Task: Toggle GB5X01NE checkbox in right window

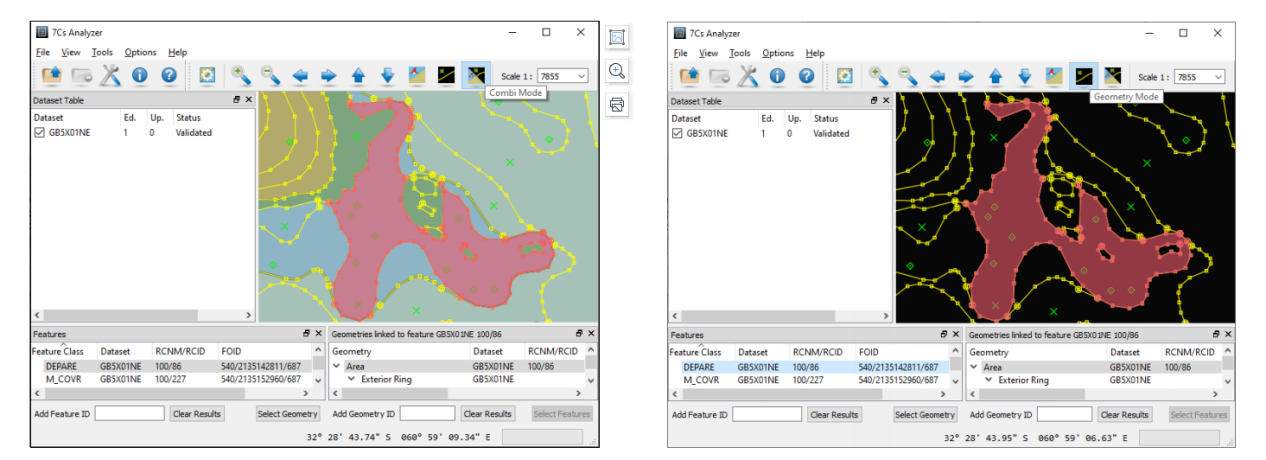Action: [x=677, y=133]
